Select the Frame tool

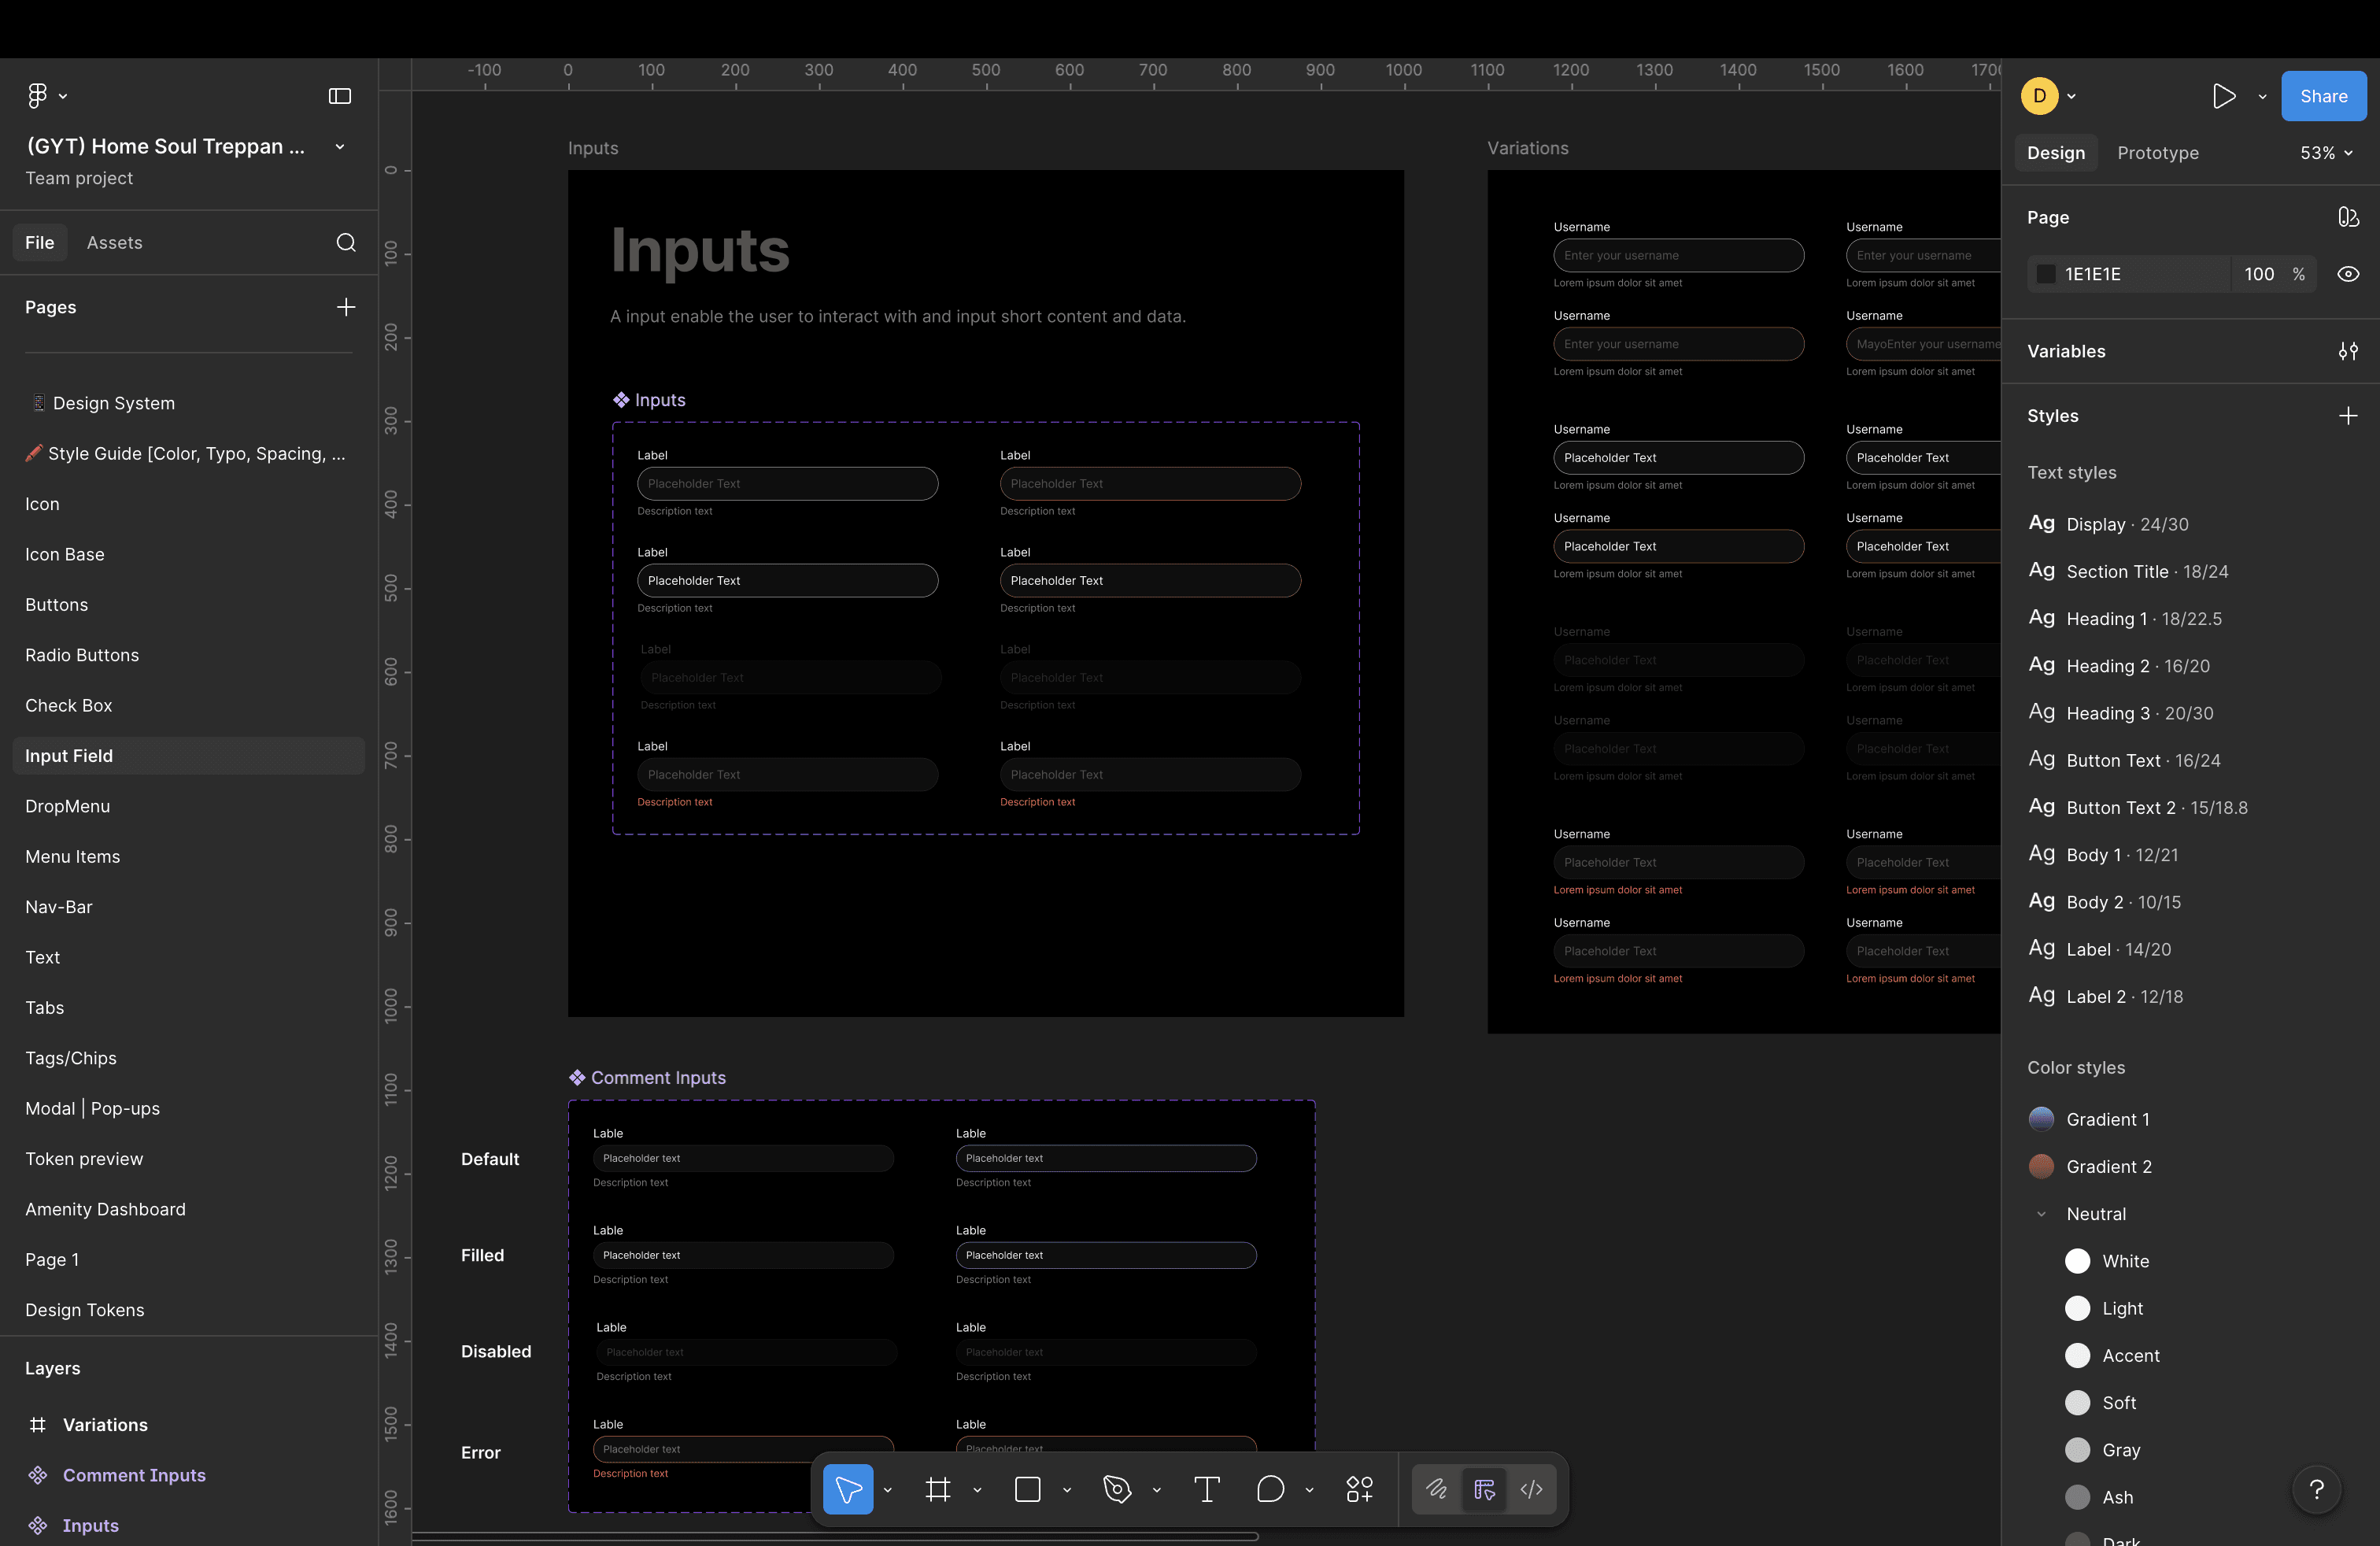(x=937, y=1489)
